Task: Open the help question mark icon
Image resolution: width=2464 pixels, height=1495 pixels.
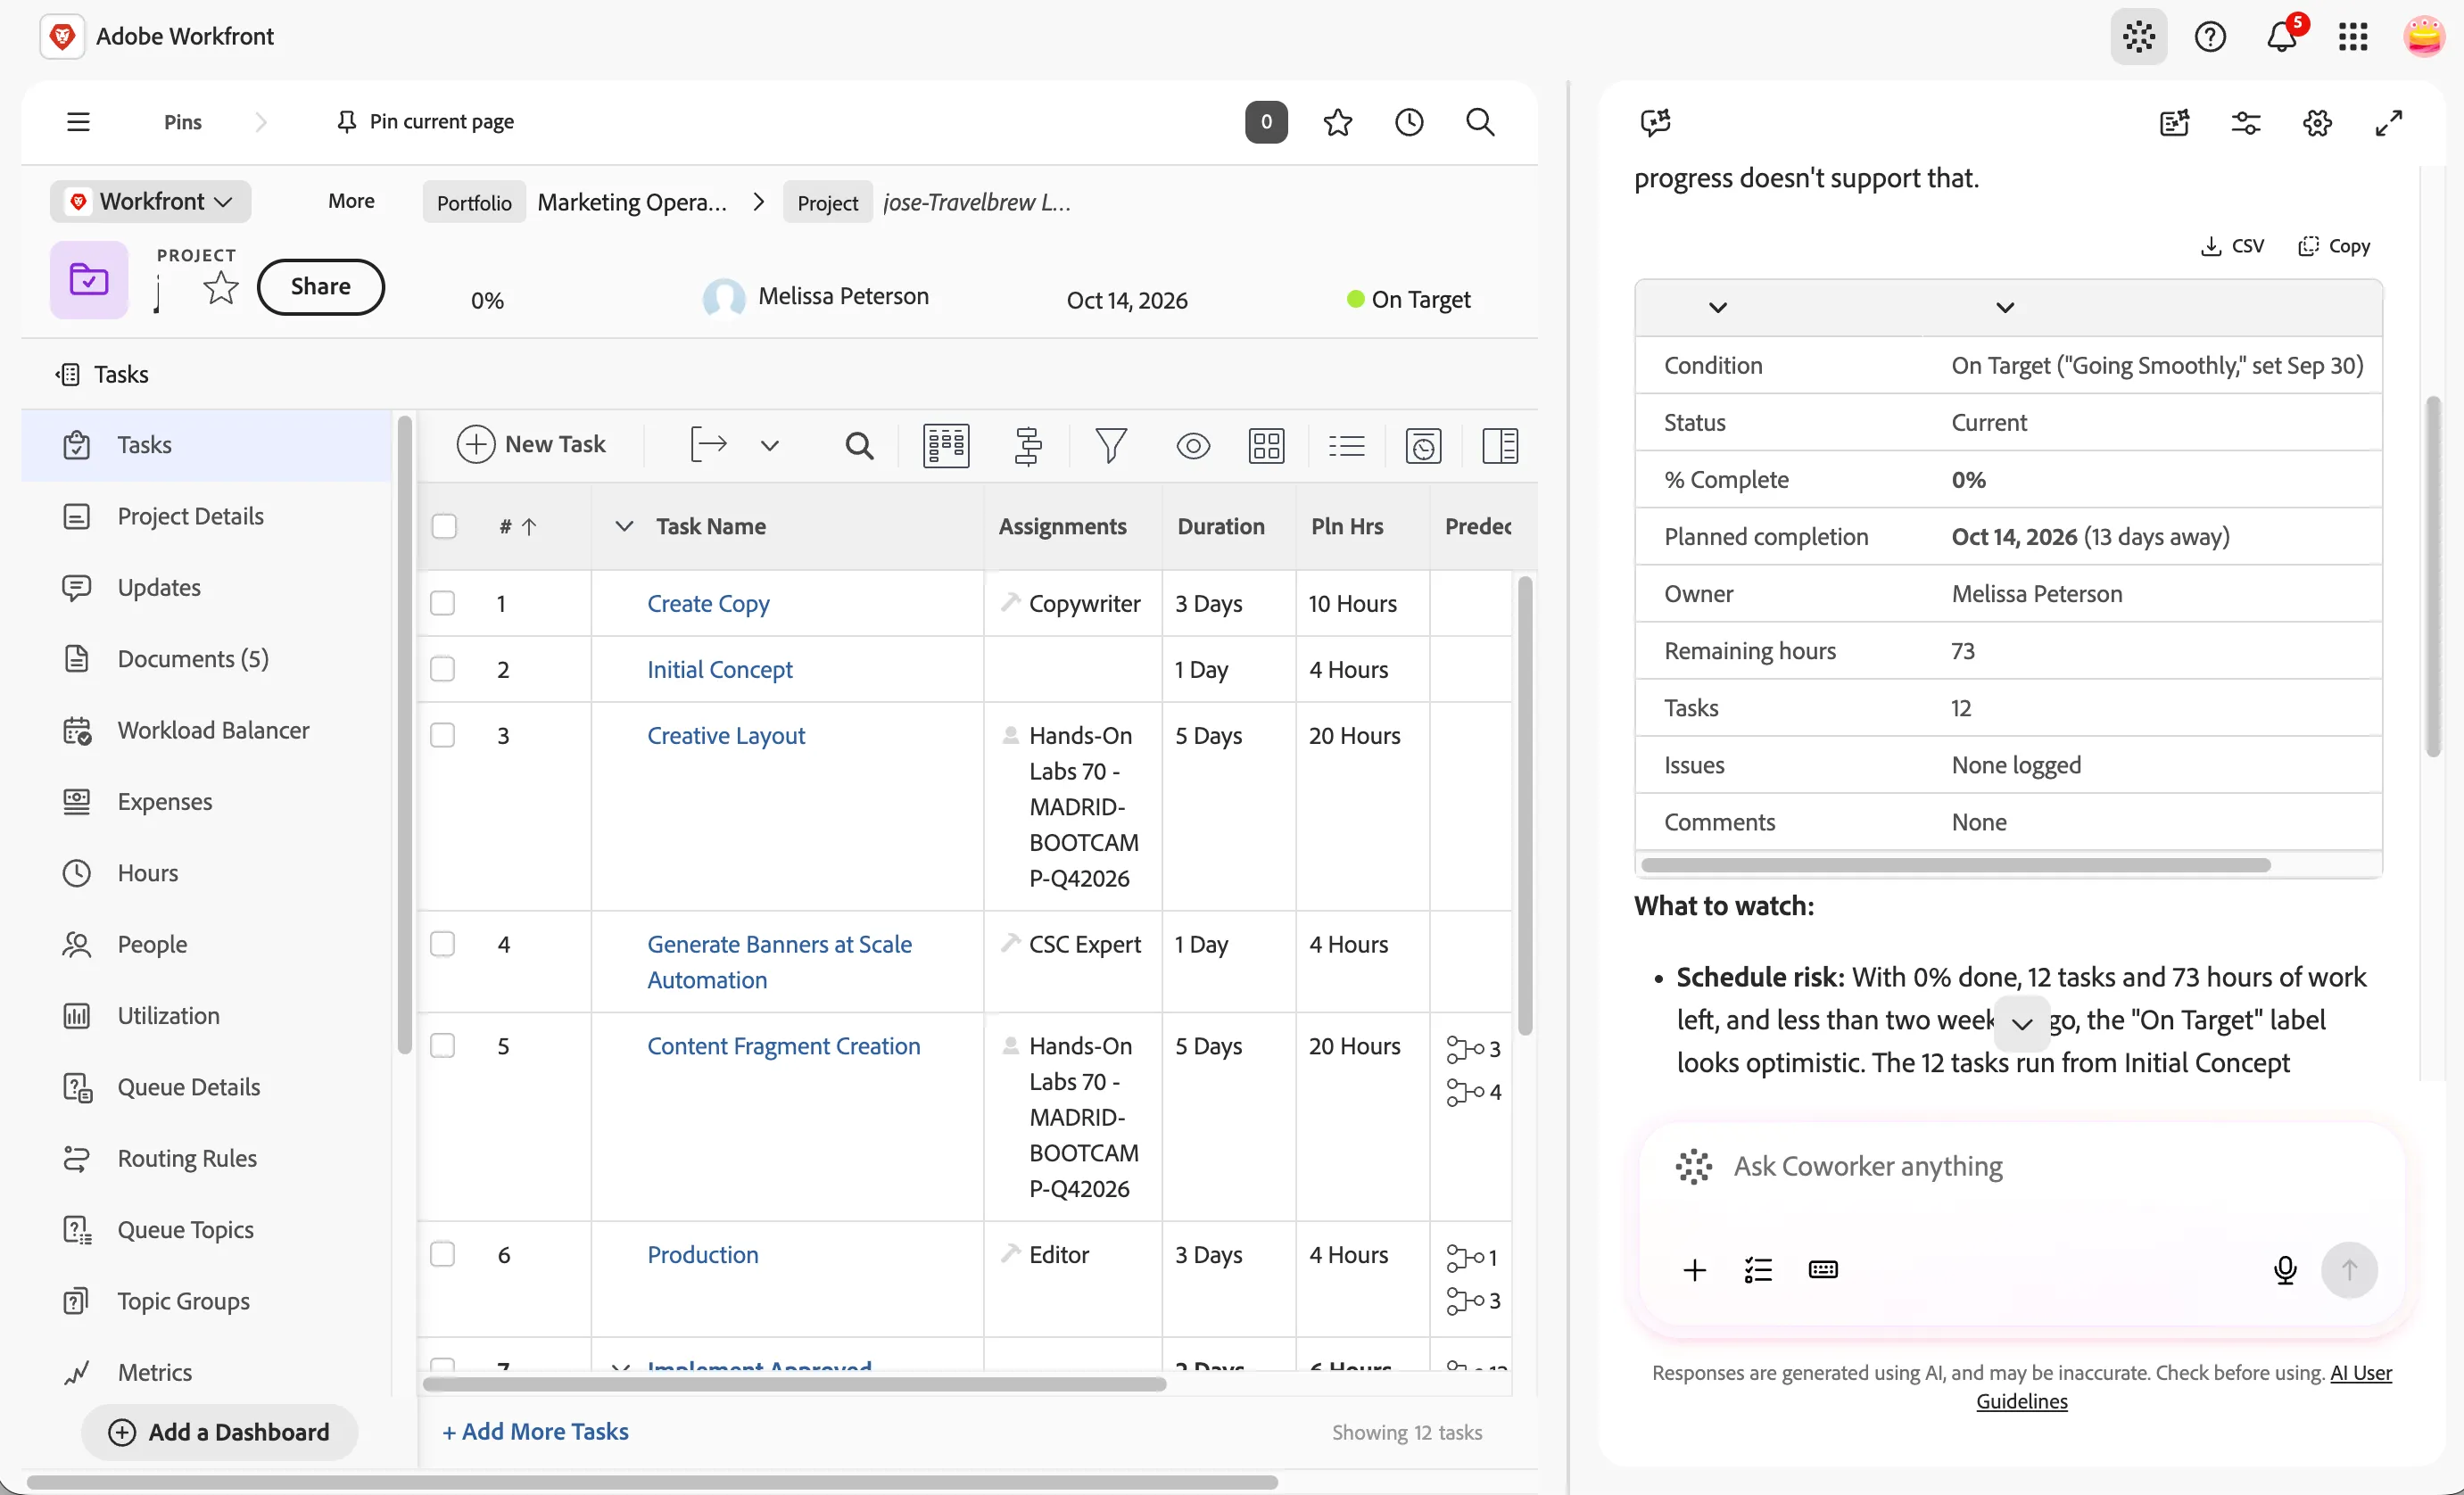Action: tap(2210, 37)
